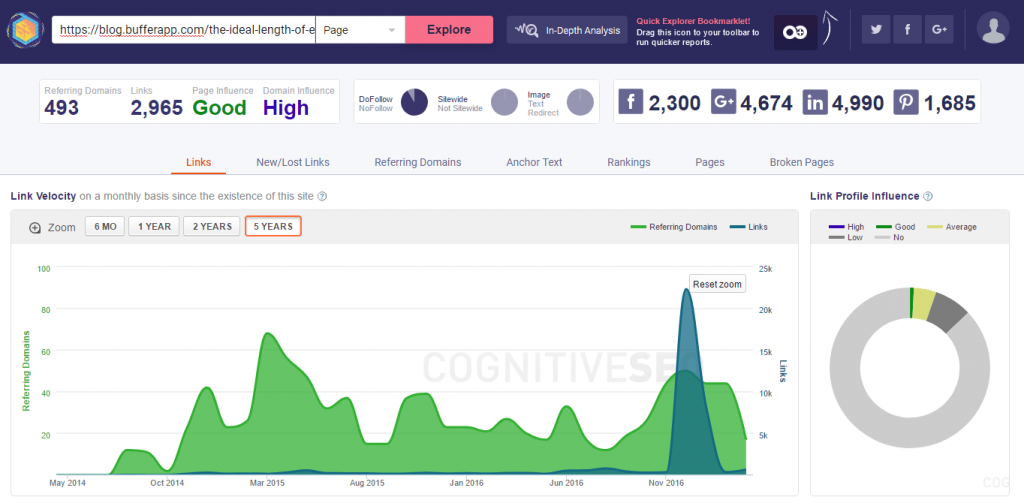Image resolution: width=1024 pixels, height=503 pixels.
Task: Toggle Referring Domains series in chart legend
Action: coord(673,227)
